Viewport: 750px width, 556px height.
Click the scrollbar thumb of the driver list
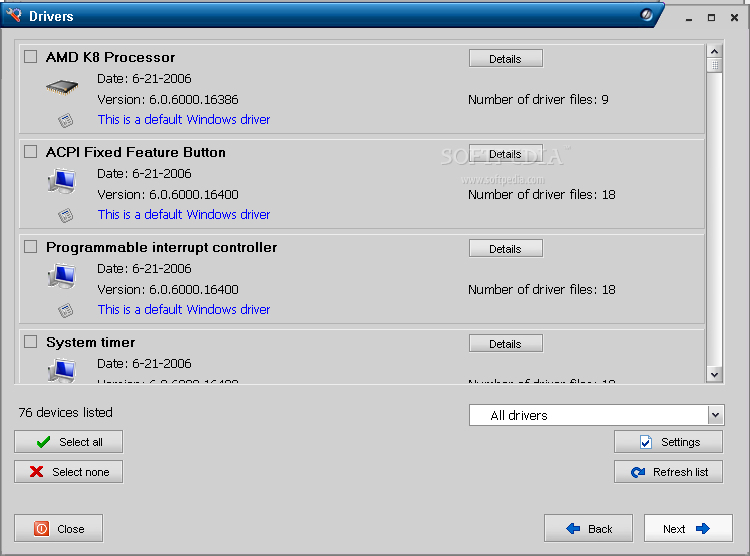[x=714, y=66]
